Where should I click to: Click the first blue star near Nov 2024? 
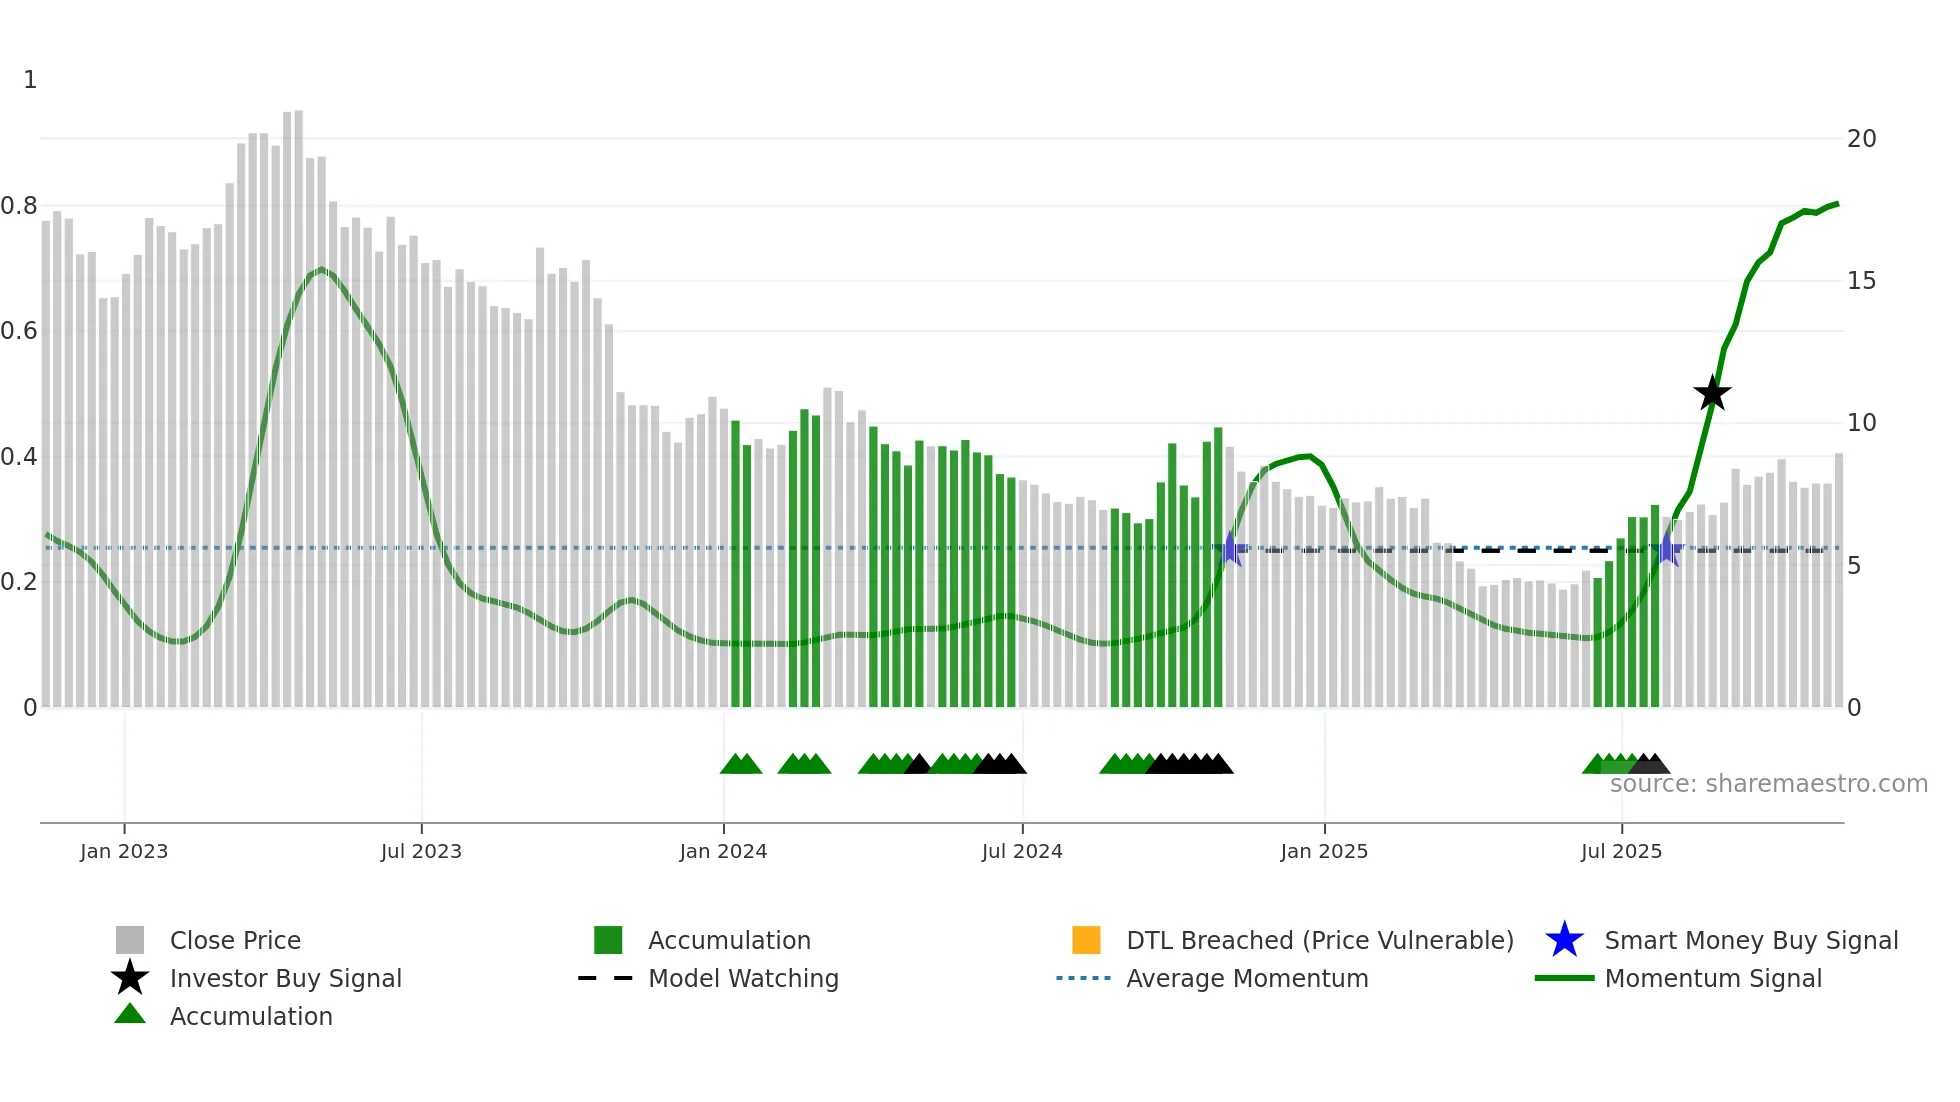pyautogui.click(x=1231, y=549)
